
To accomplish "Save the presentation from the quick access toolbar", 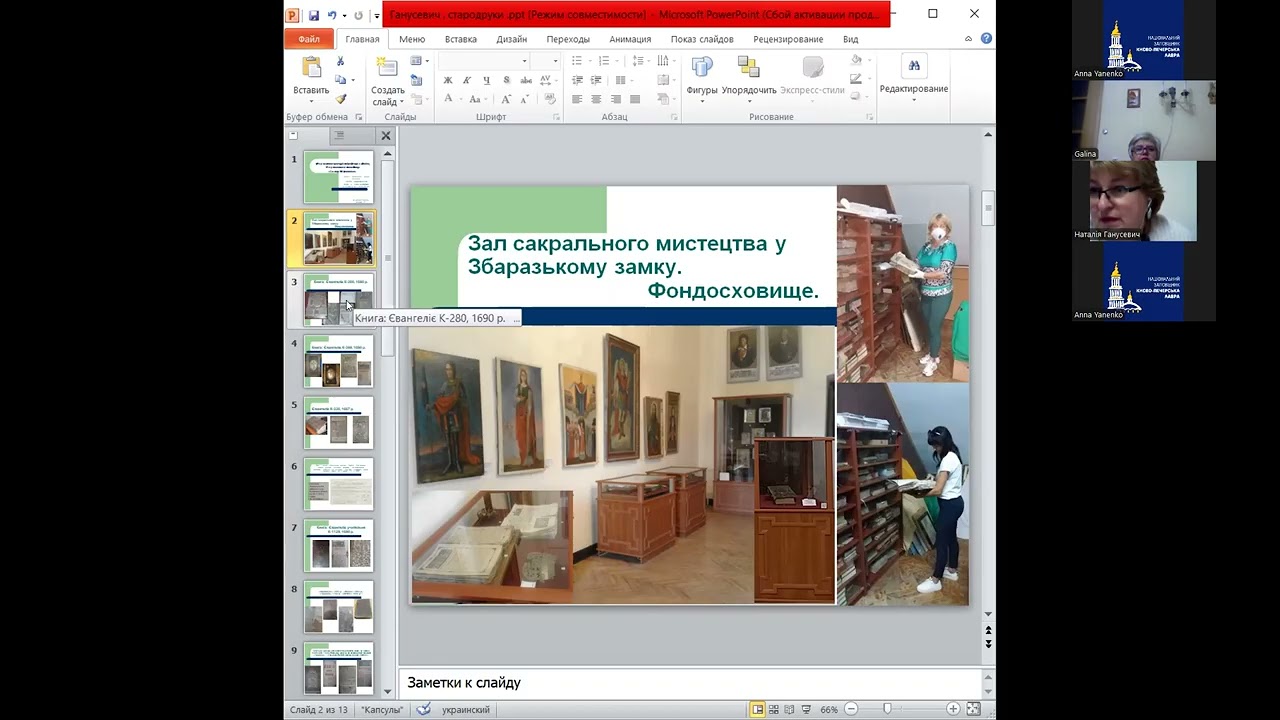I will click(313, 15).
